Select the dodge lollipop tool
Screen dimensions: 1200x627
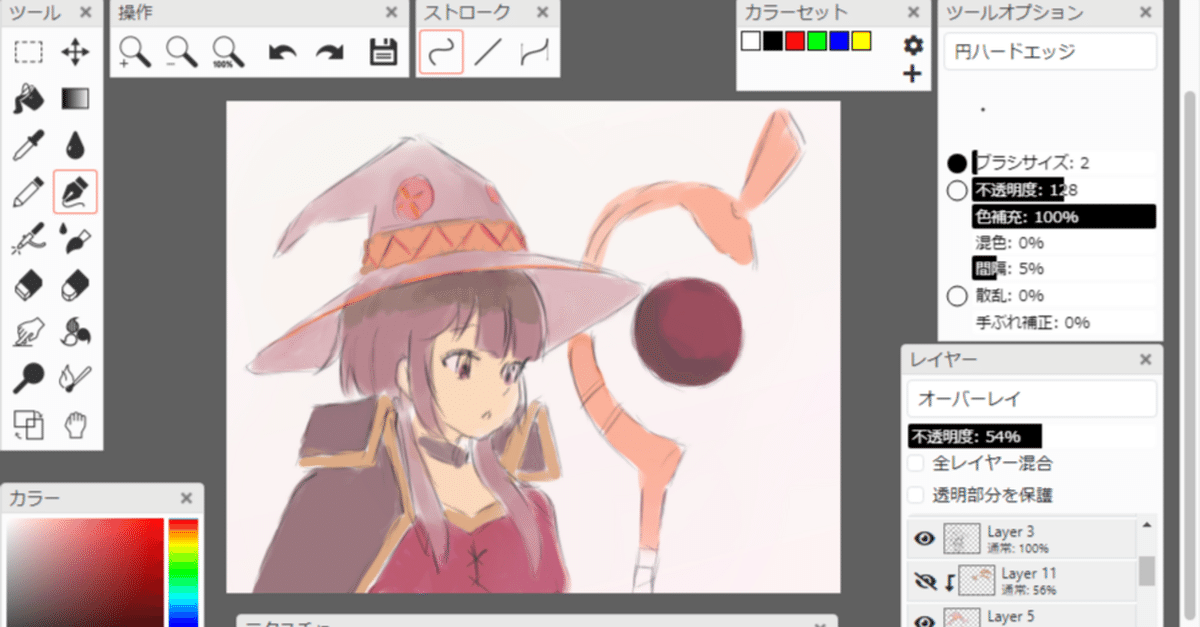(x=28, y=378)
